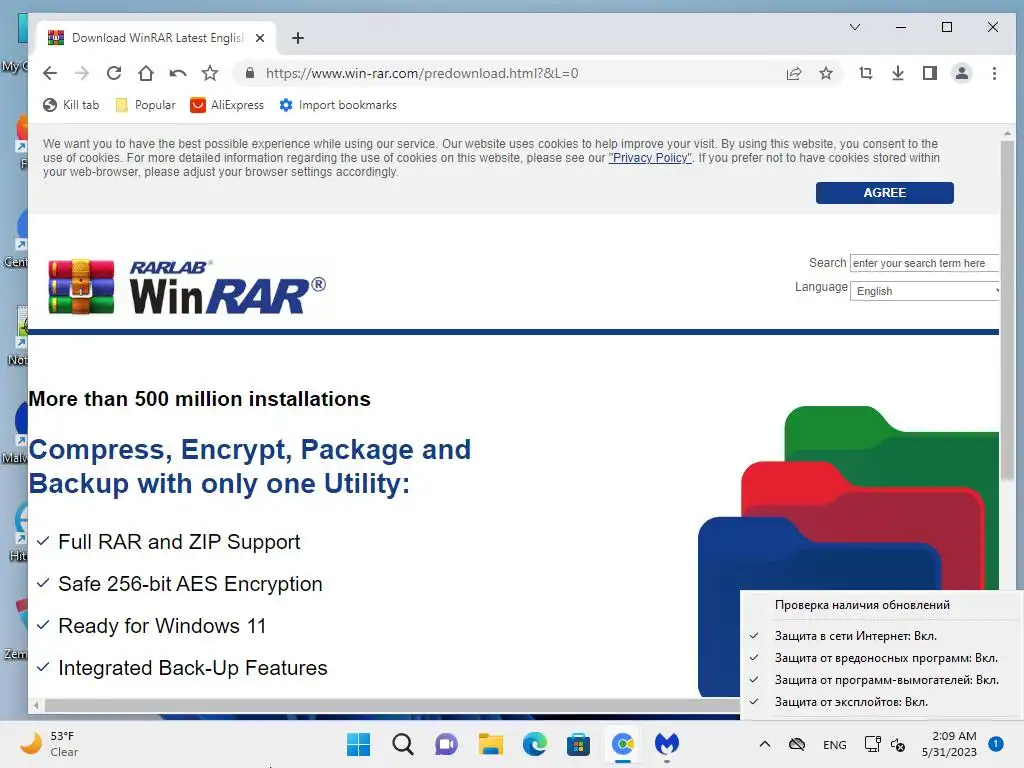1024x768 pixels.
Task: Open the Language dropdown set to English
Action: click(924, 291)
